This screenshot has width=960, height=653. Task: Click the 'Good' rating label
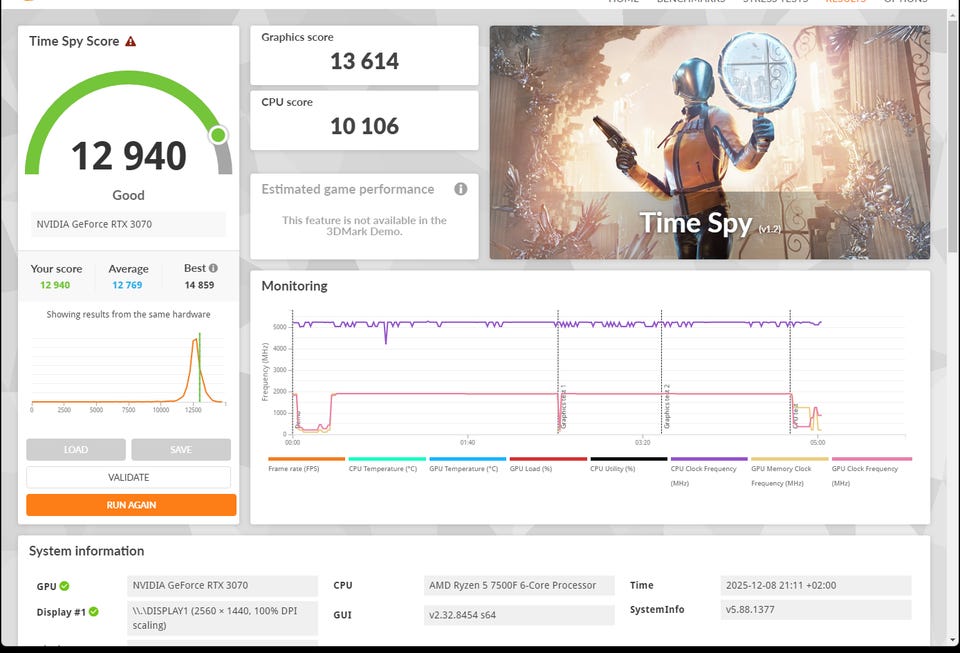129,195
